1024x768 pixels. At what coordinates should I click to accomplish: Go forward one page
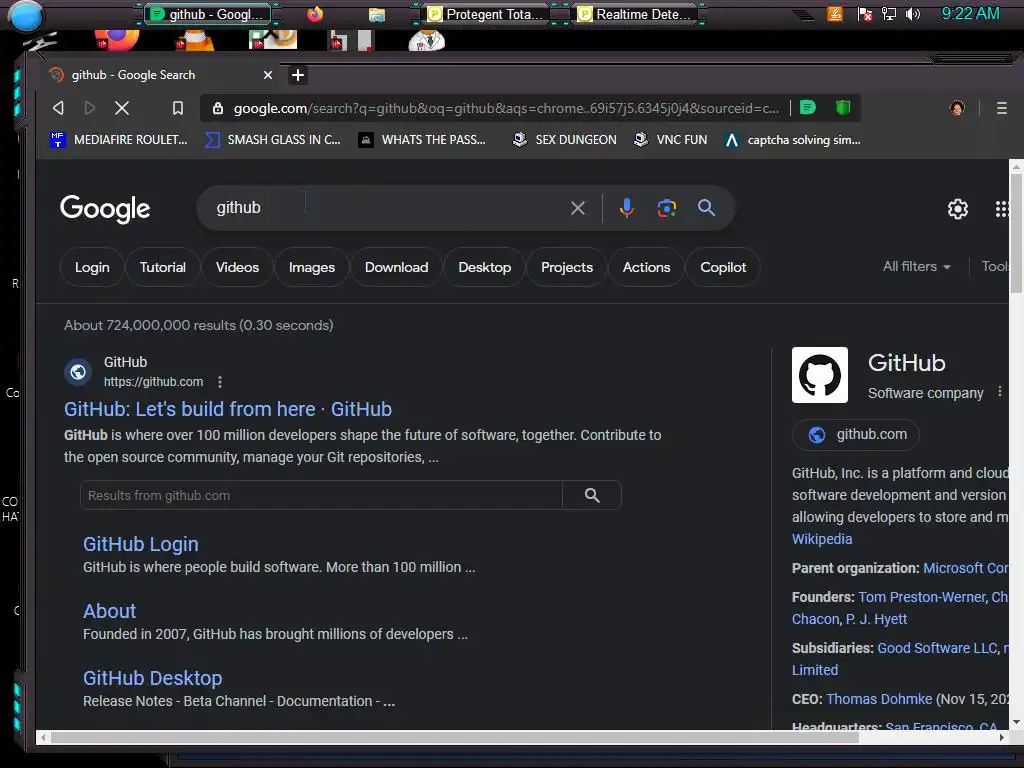pos(89,108)
